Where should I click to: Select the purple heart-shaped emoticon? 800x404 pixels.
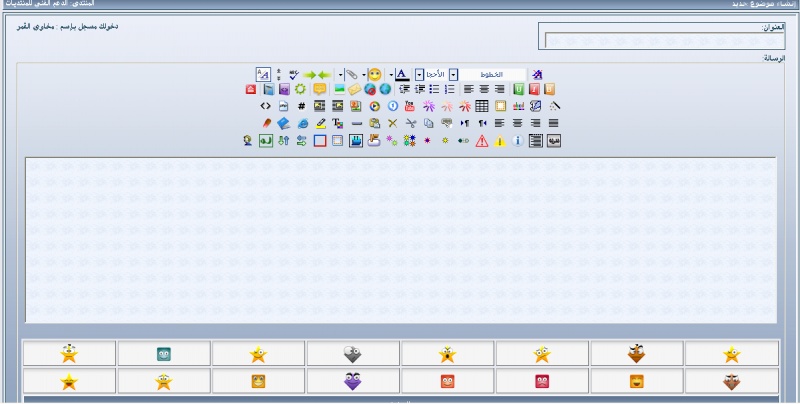point(353,381)
